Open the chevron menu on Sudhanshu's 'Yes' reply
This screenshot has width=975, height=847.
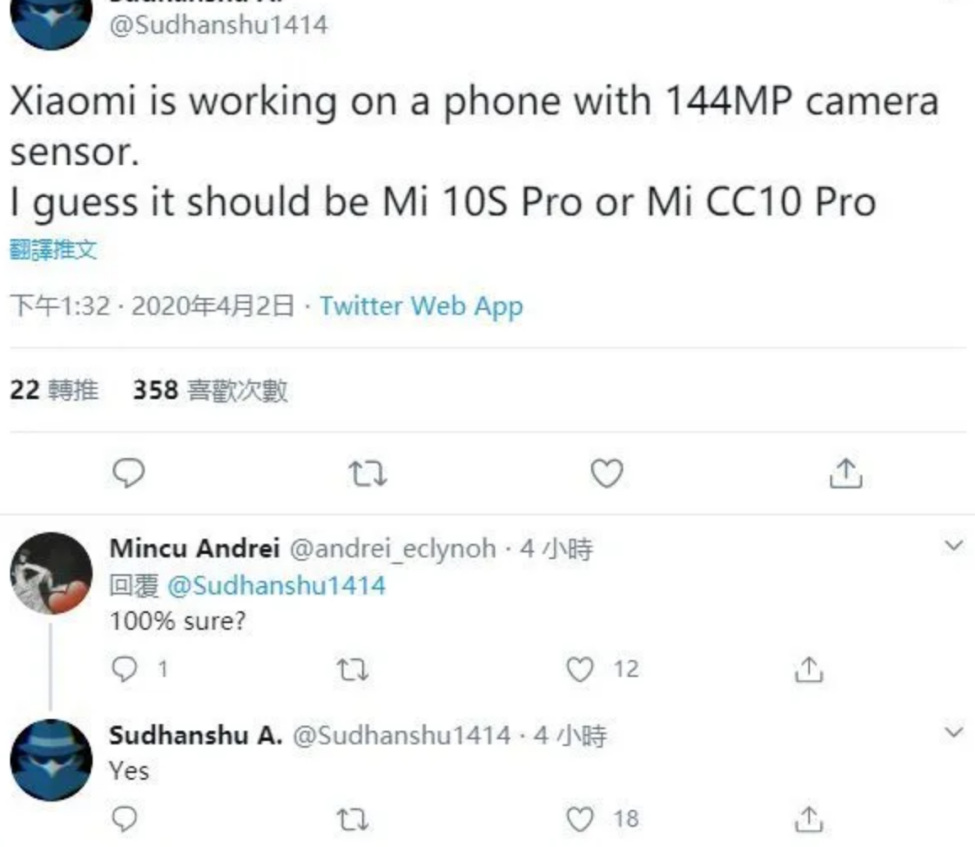[x=953, y=732]
